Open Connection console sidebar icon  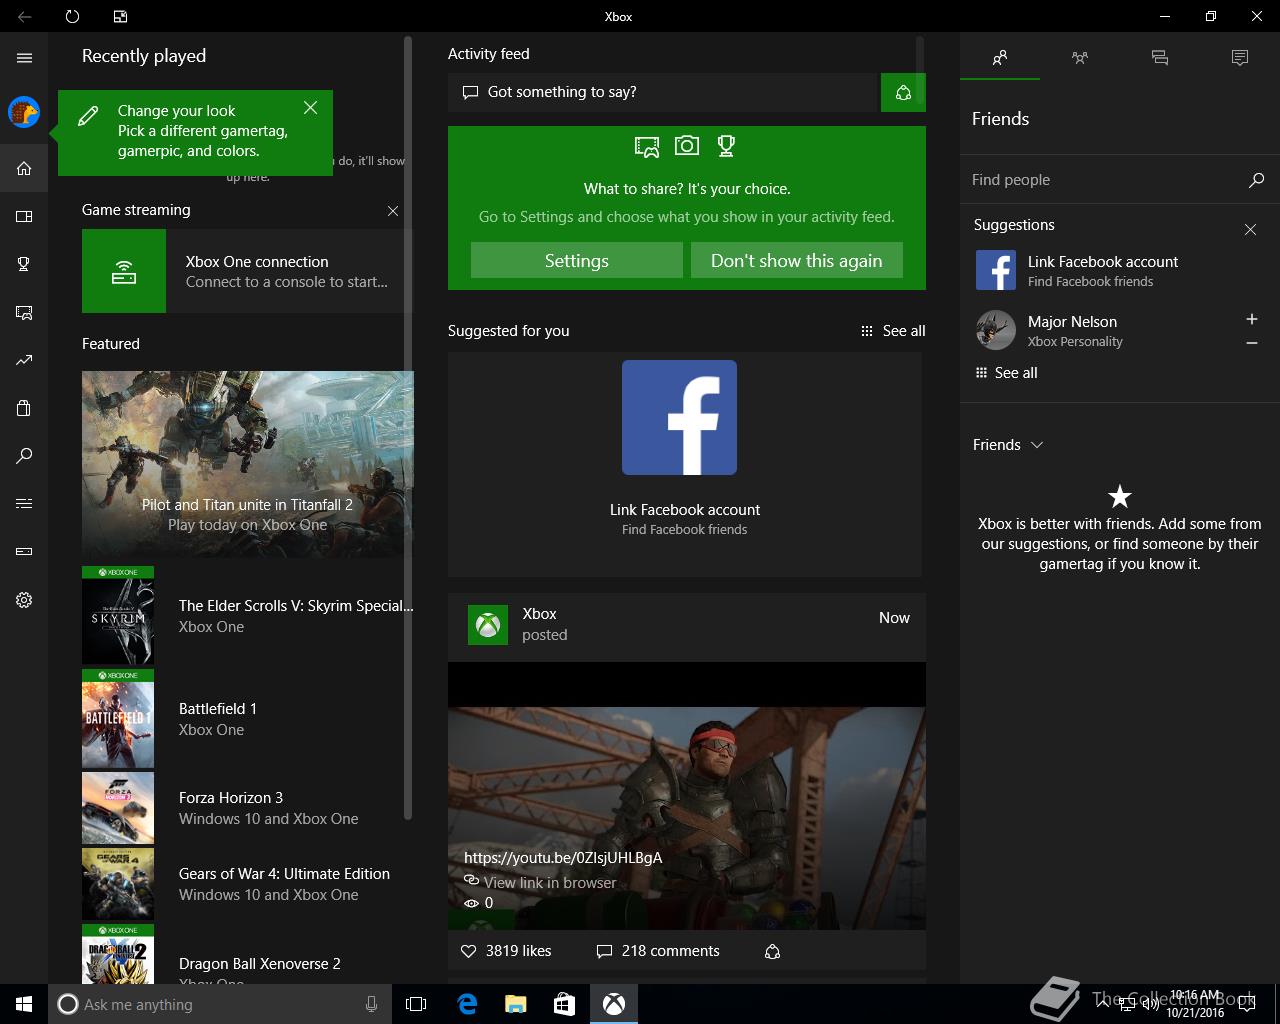click(x=24, y=551)
